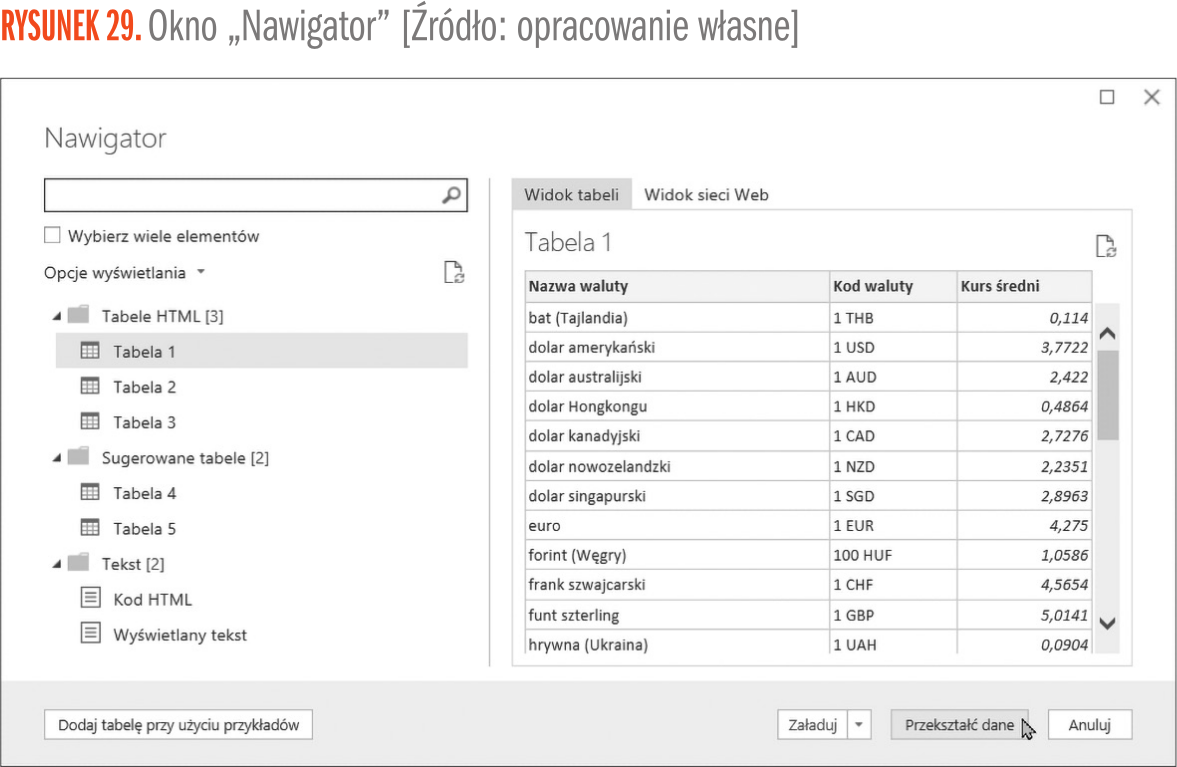Enable the Wybierz wiele elementów checkbox
The height and width of the screenshot is (767, 1177).
53,236
